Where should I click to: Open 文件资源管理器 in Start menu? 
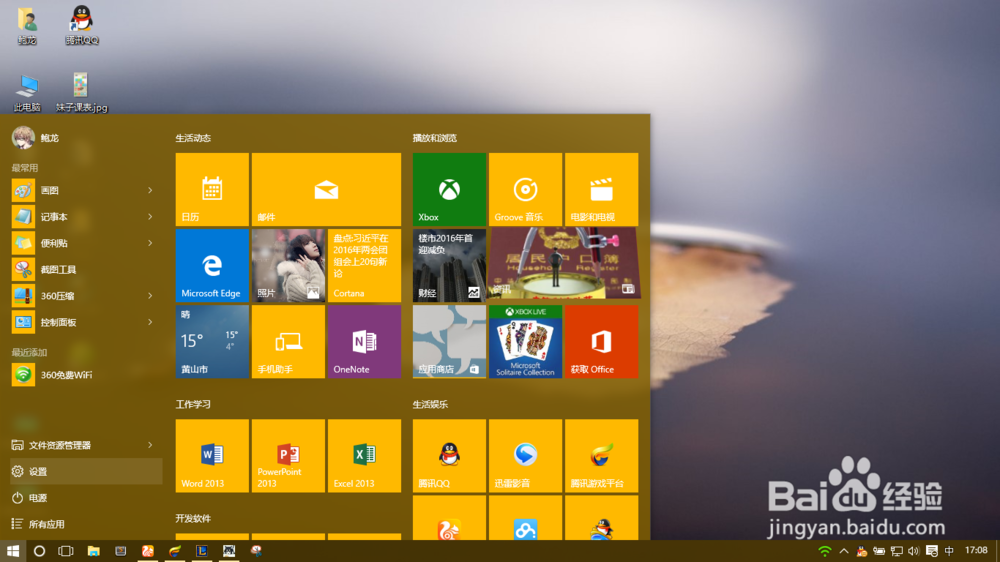pos(86,445)
